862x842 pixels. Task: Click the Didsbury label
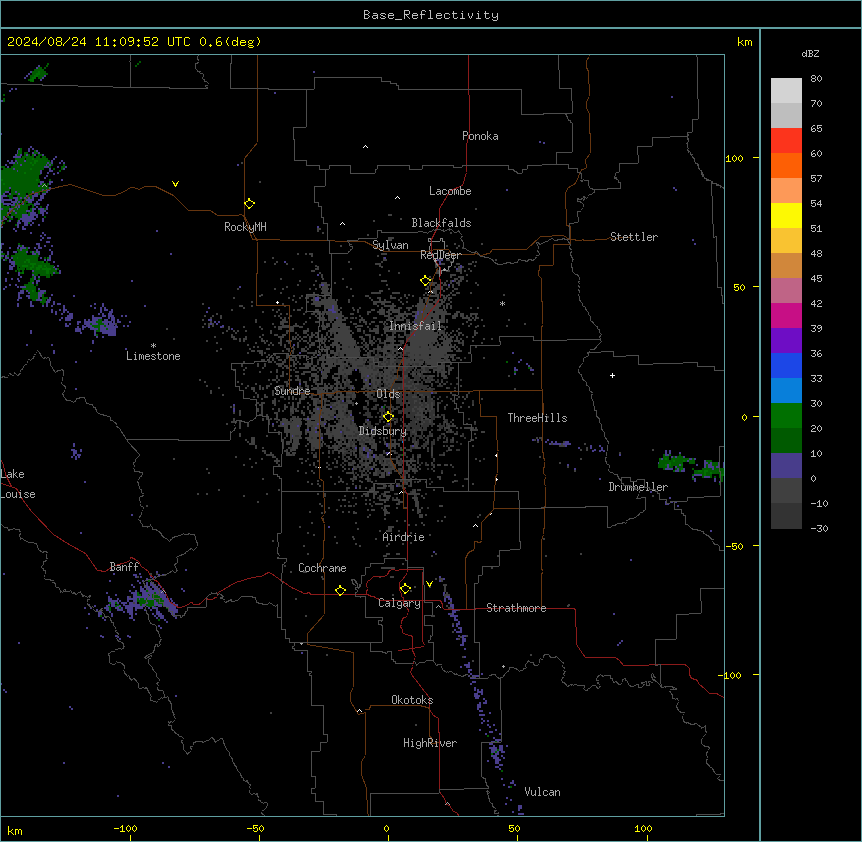383,431
